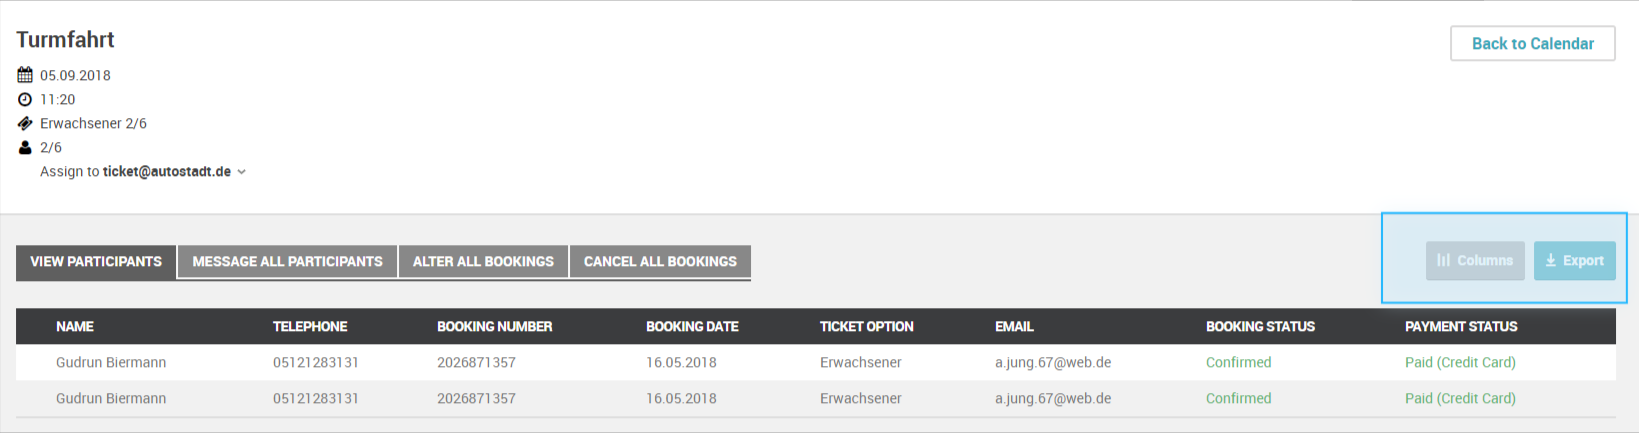Open first Gudrun Biermann participant row
The width and height of the screenshot is (1639, 433).
[816, 362]
